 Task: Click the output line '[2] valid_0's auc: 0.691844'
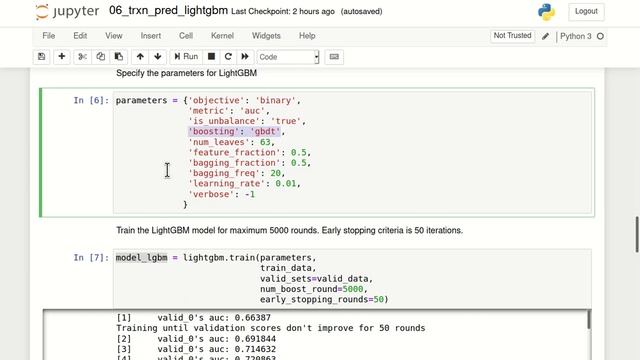(x=196, y=339)
